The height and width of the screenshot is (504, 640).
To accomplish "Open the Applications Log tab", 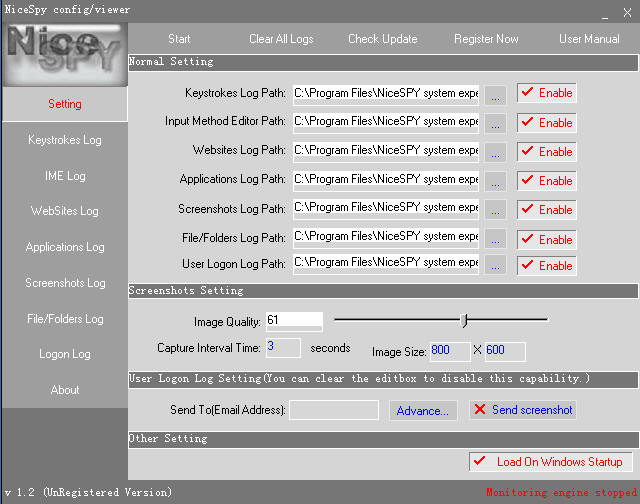I will (65, 247).
